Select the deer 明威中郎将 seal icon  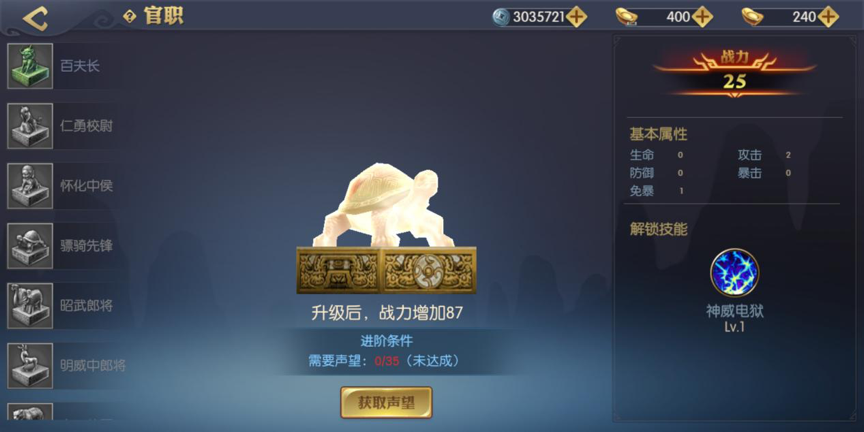[x=30, y=366]
